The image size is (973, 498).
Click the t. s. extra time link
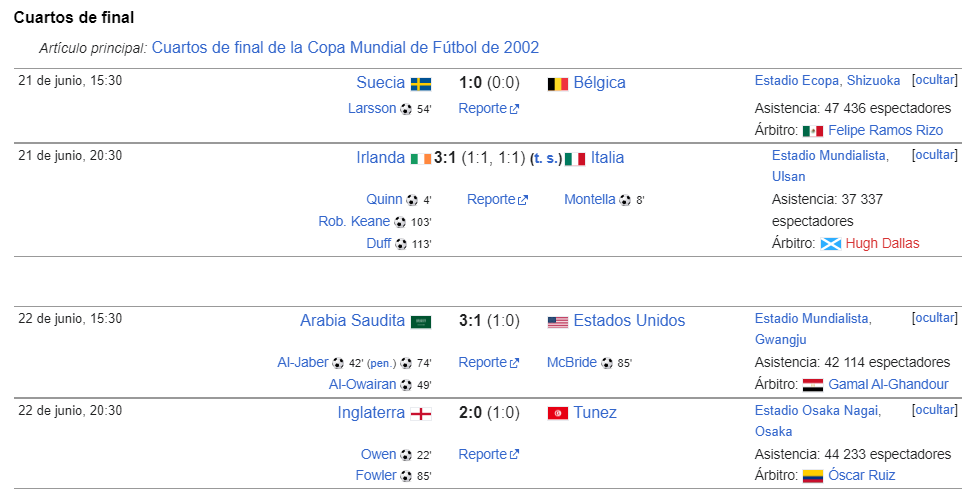tap(547, 159)
